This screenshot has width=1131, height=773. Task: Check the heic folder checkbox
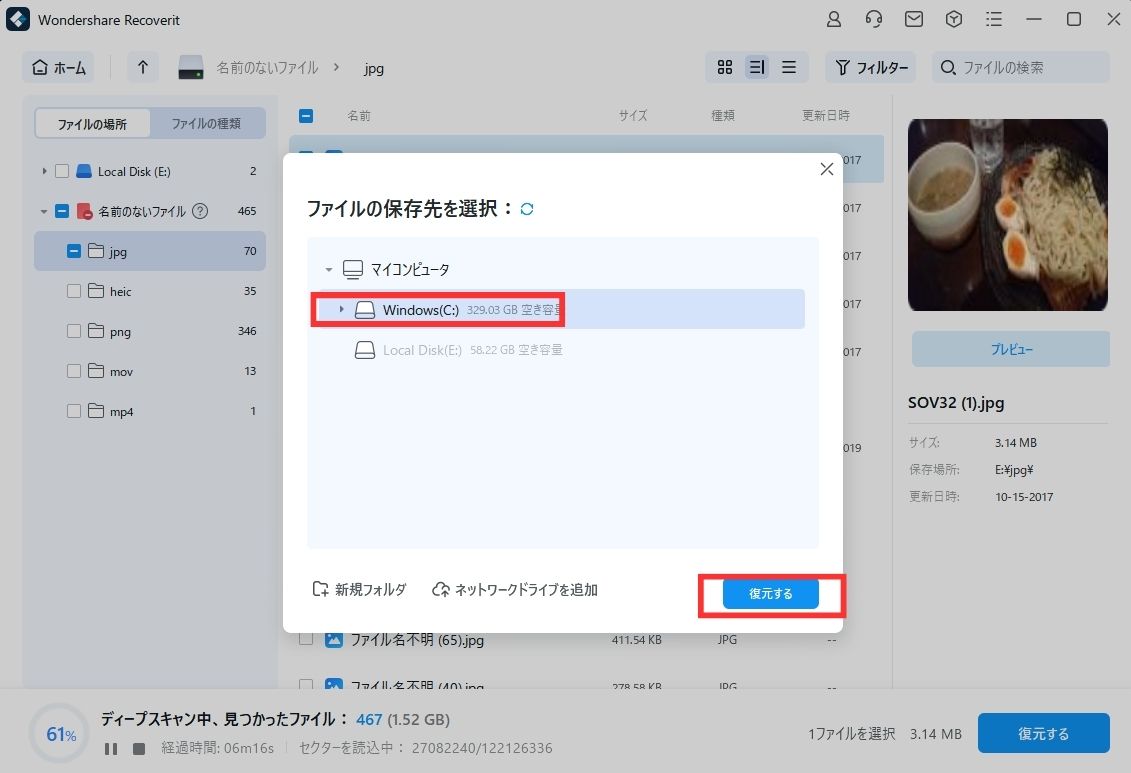click(x=74, y=291)
